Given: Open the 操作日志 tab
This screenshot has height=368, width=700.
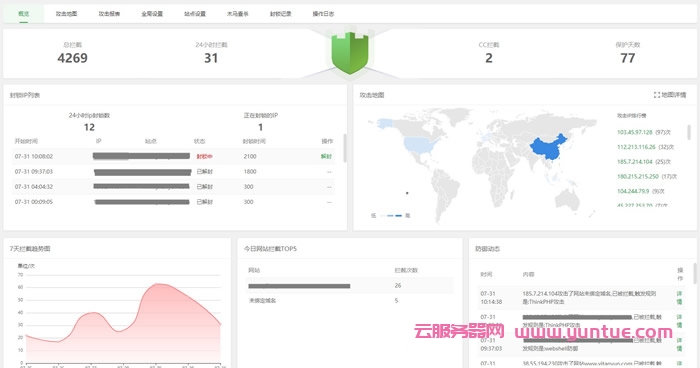Looking at the screenshot, I should coord(323,14).
